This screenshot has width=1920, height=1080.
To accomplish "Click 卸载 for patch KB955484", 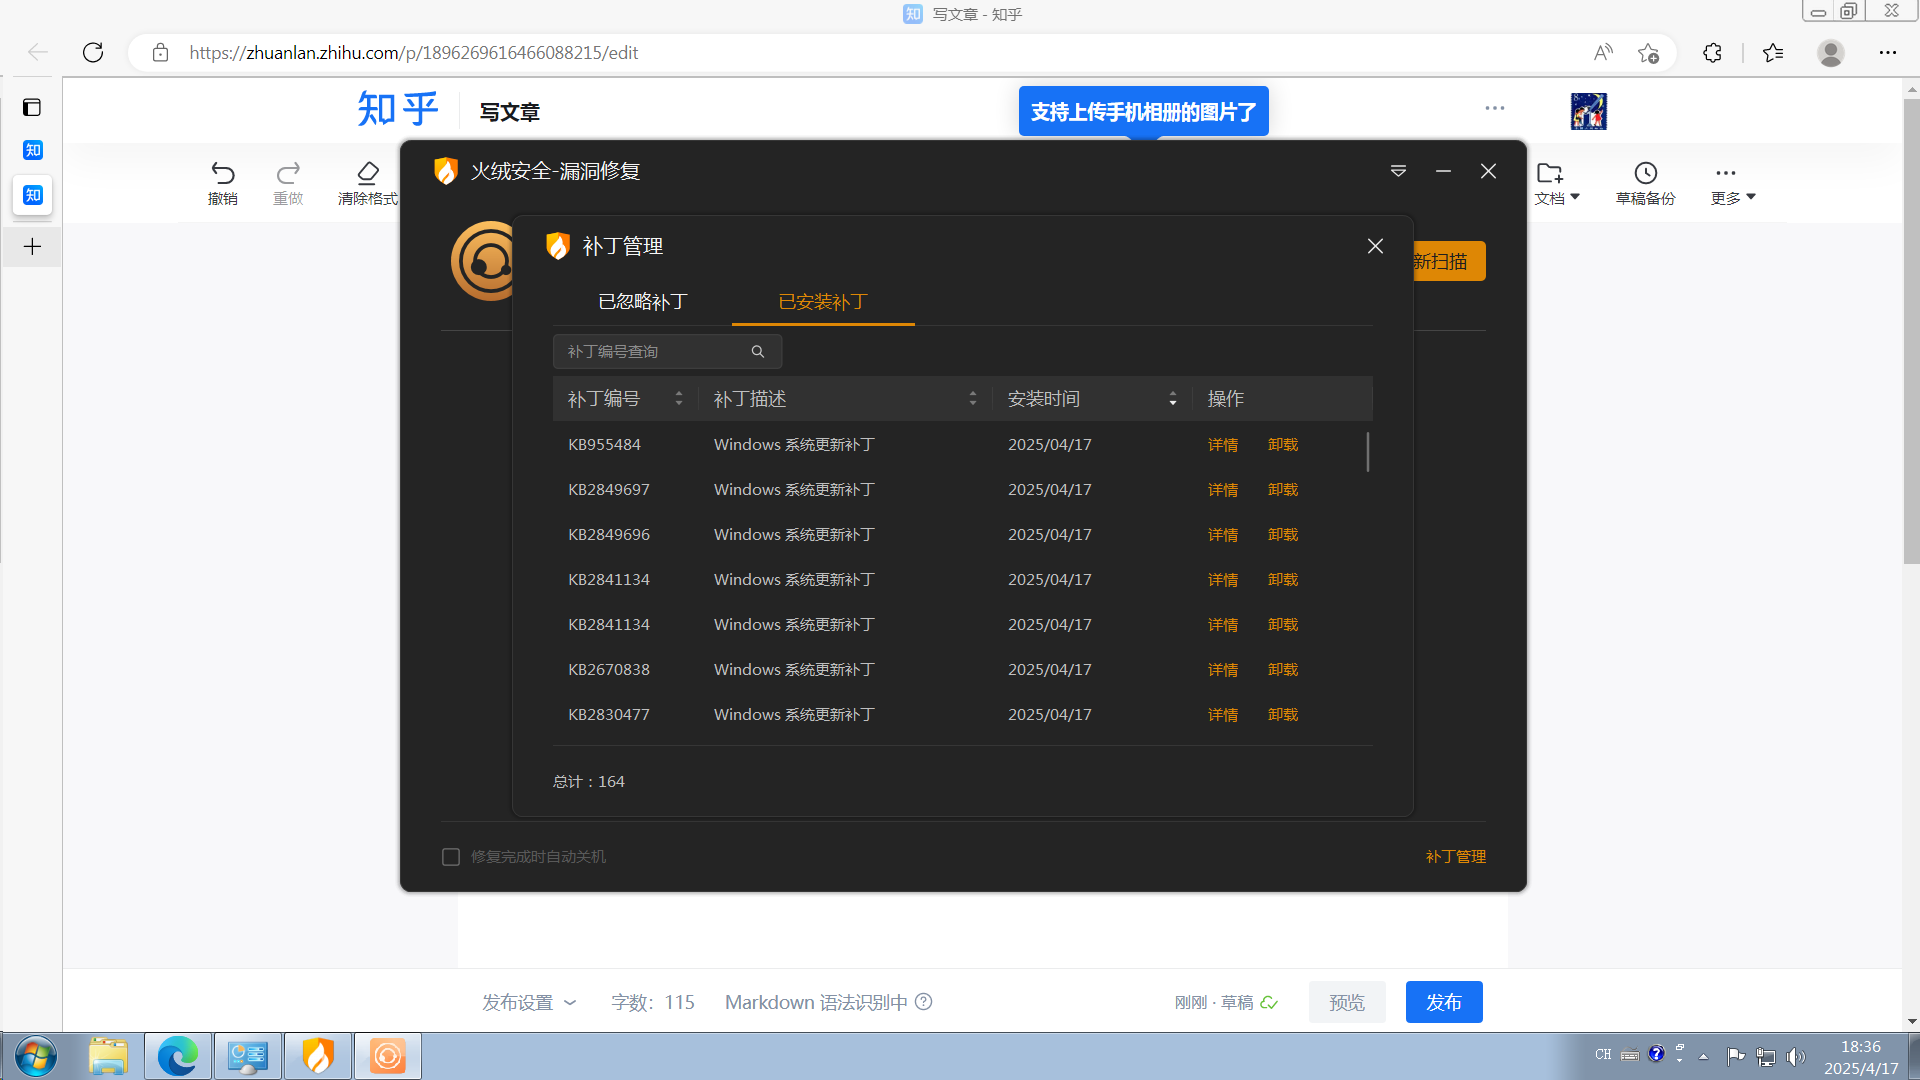I will (x=1282, y=444).
